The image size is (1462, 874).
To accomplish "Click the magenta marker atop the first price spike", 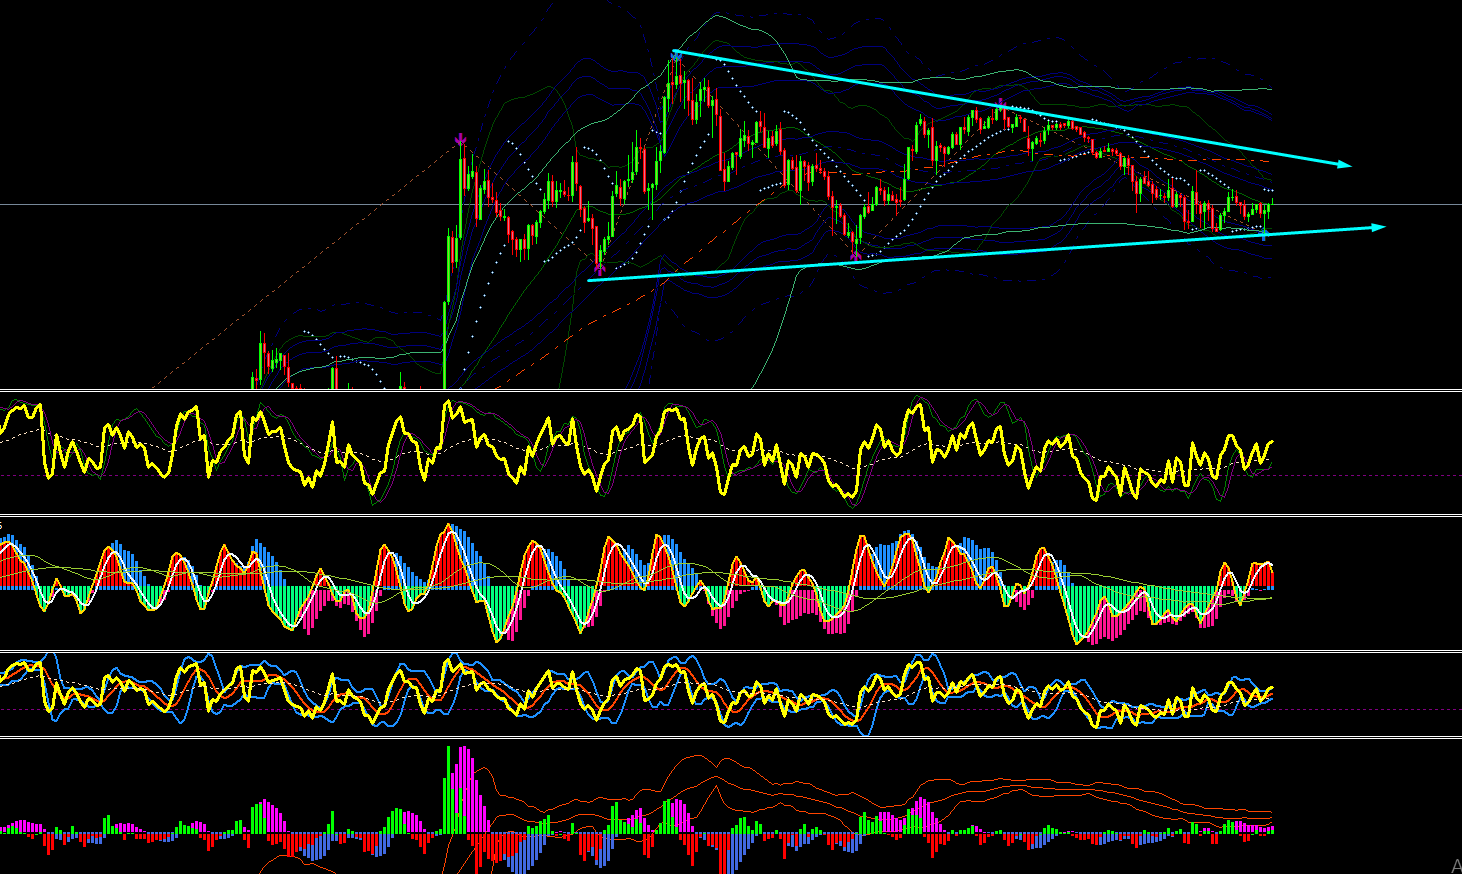I will [460, 139].
